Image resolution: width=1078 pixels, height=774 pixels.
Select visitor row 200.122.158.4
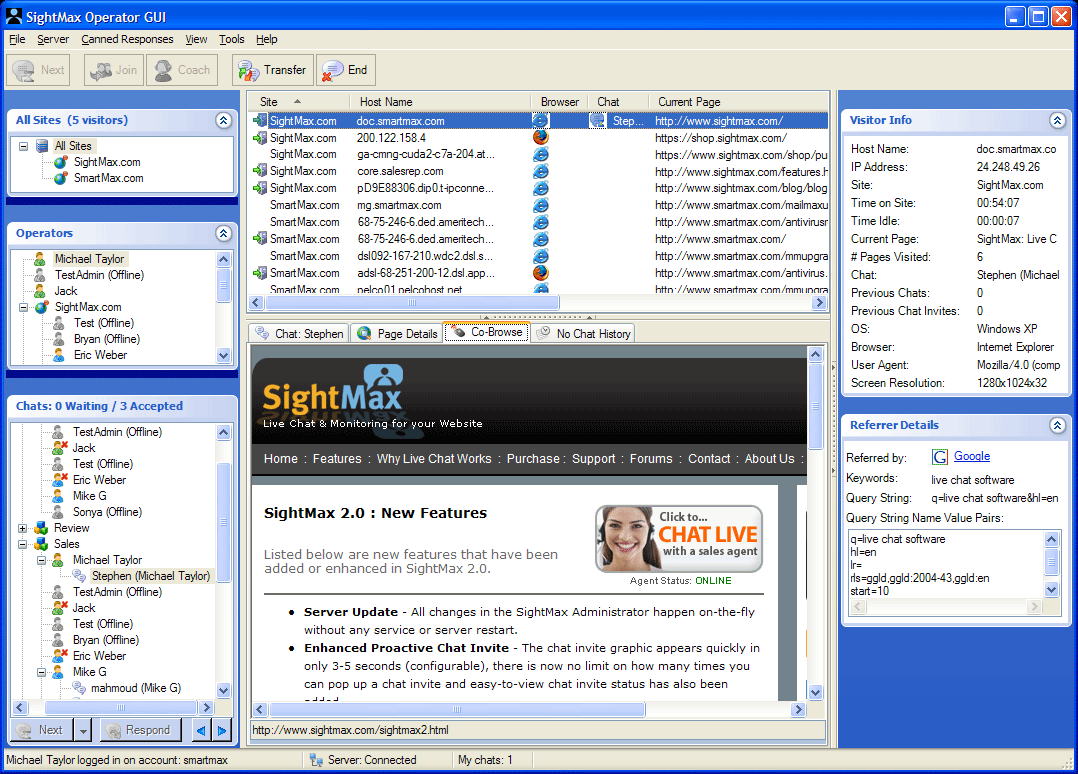click(540, 138)
